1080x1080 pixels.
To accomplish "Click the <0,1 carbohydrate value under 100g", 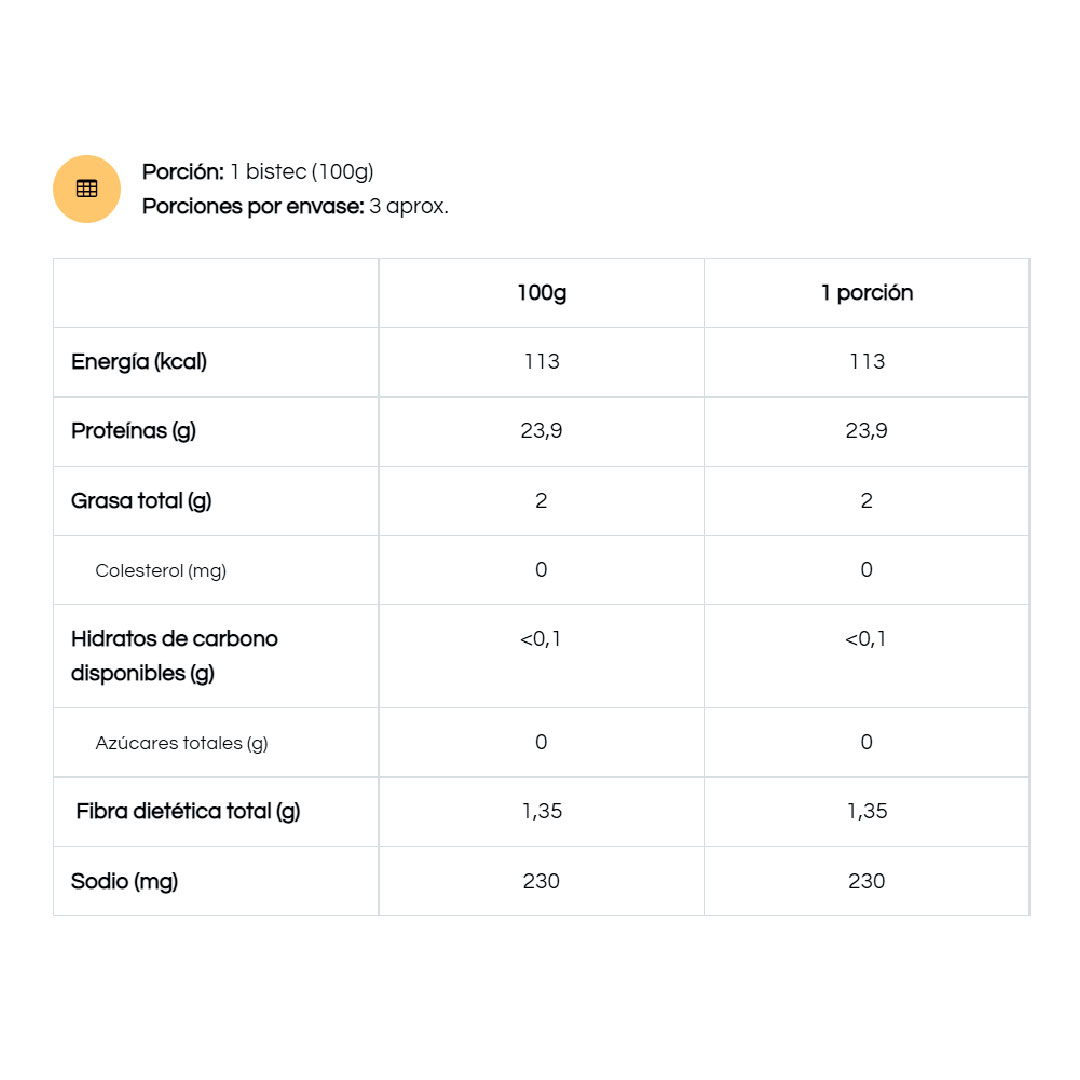I will point(541,639).
